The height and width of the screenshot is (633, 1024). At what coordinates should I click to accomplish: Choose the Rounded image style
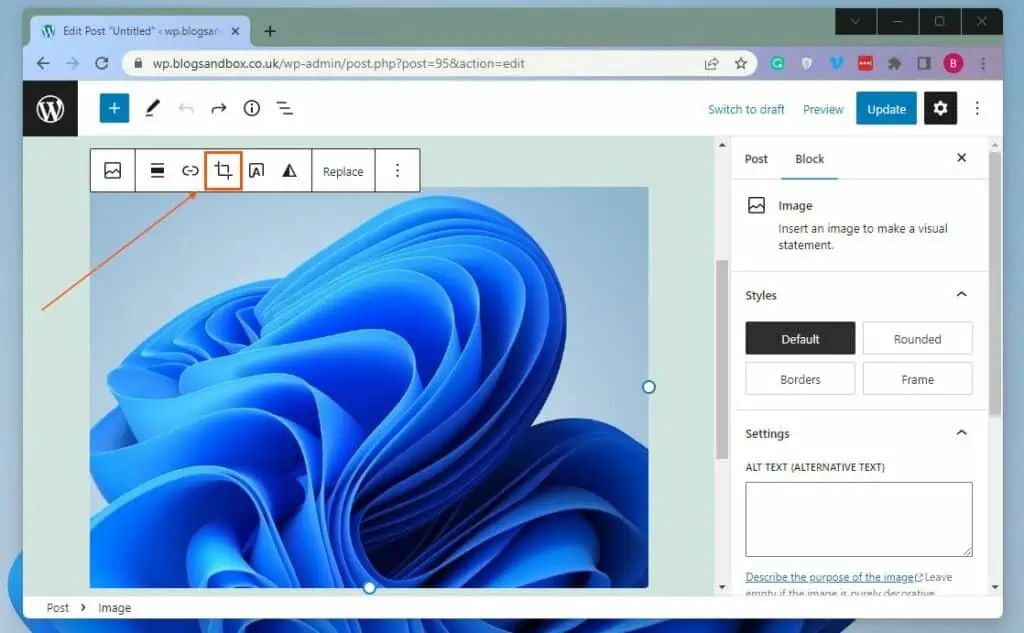pyautogui.click(x=917, y=338)
